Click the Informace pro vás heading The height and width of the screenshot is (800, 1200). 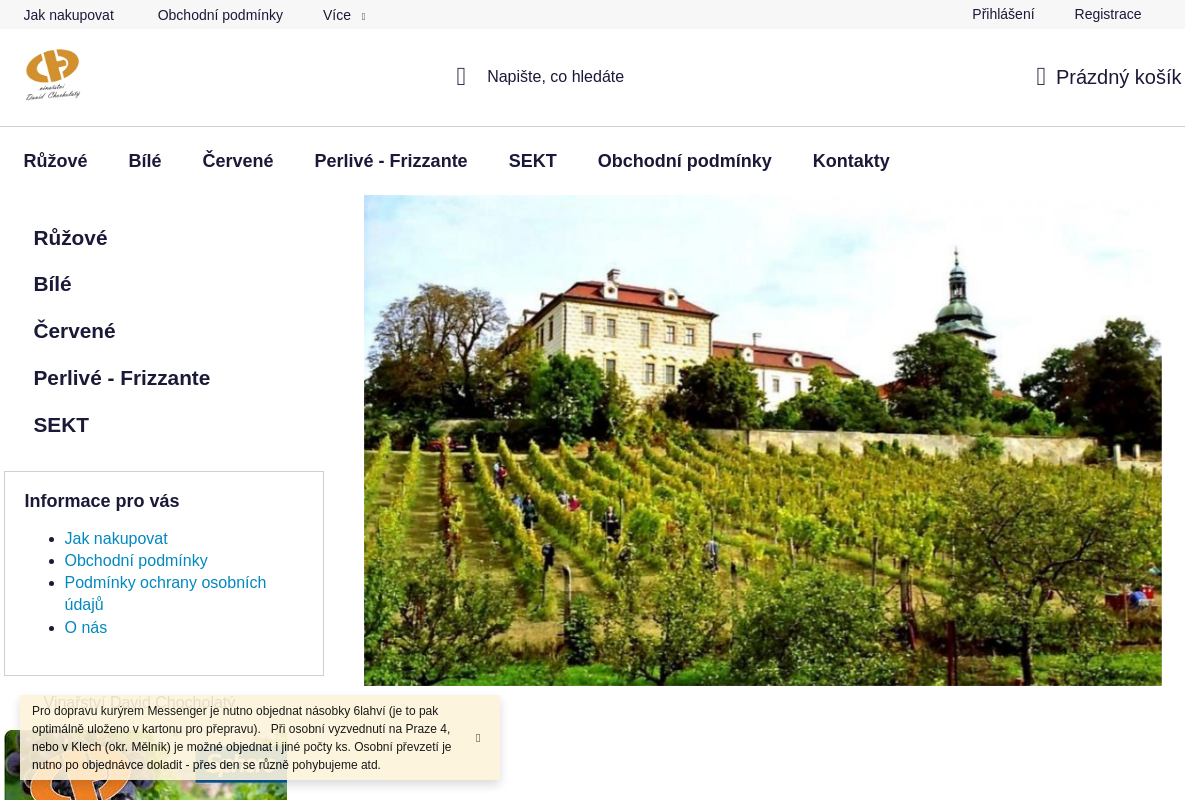point(102,501)
